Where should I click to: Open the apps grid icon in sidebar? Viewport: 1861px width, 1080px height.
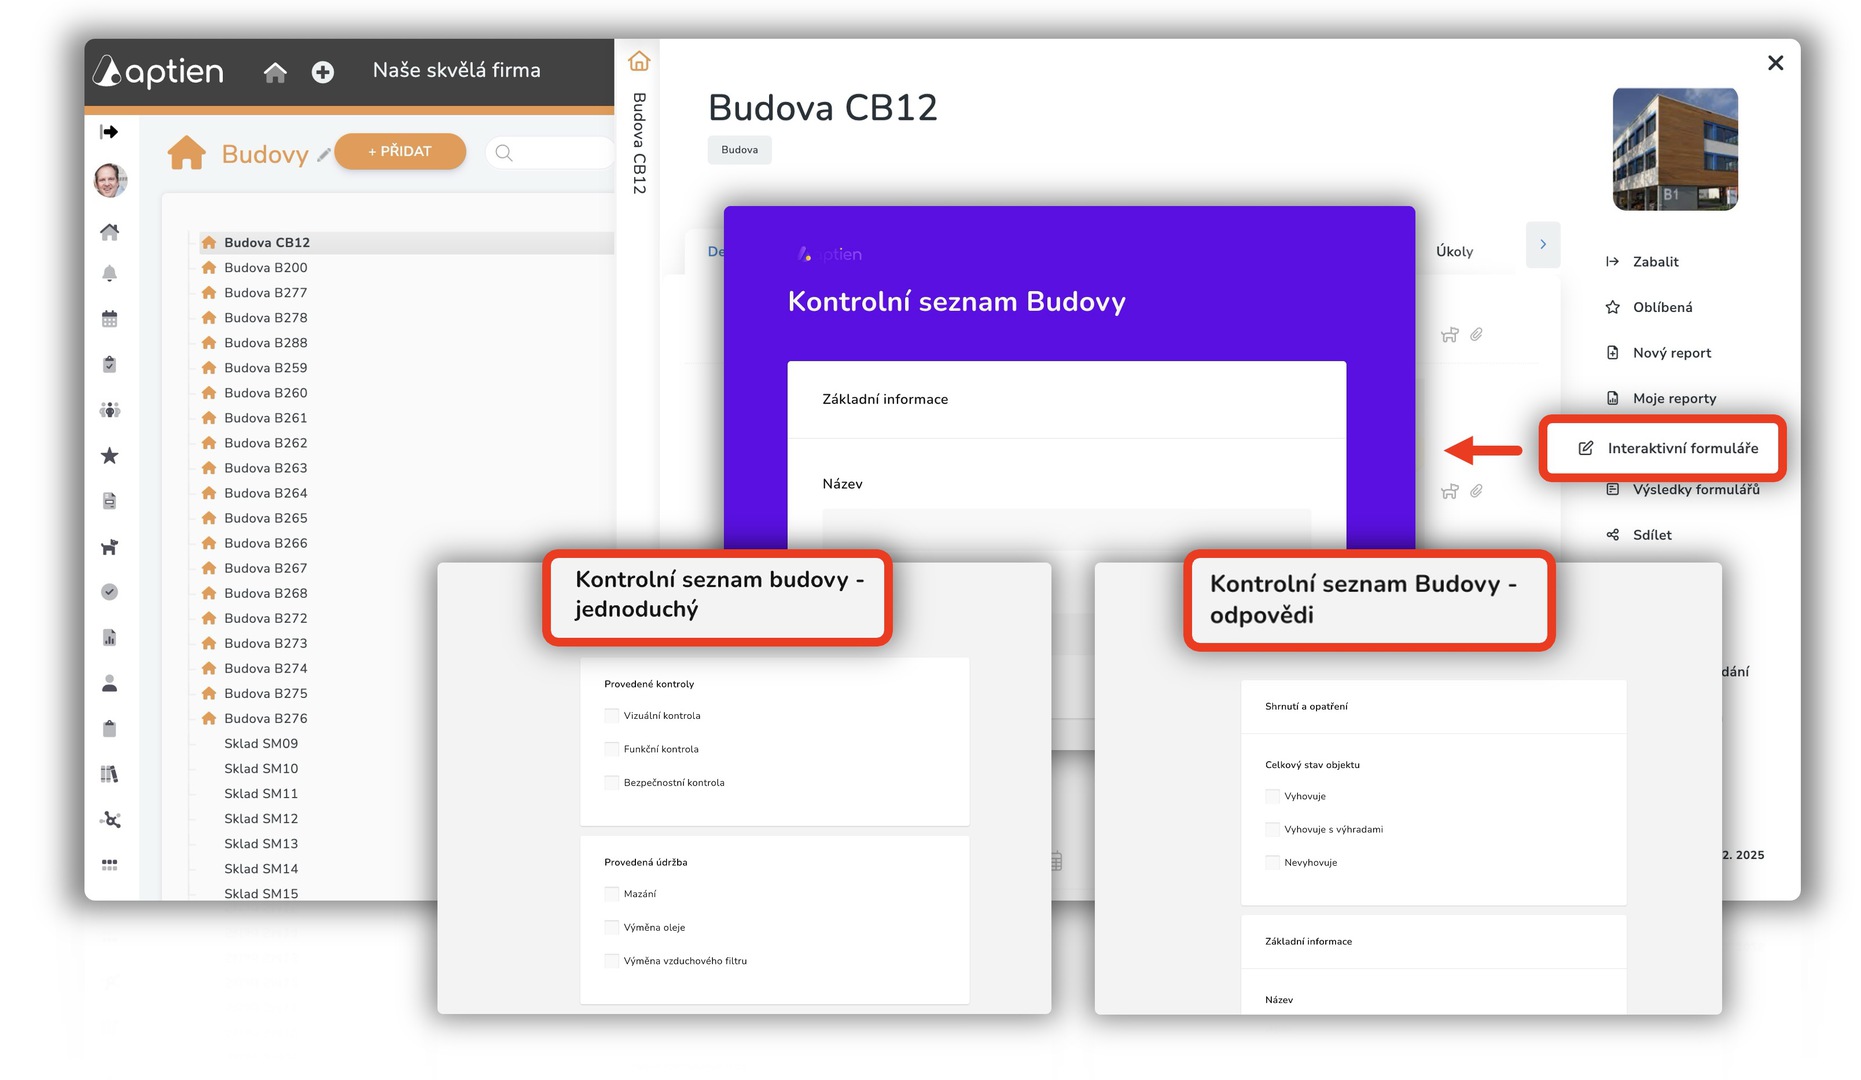pyautogui.click(x=110, y=865)
